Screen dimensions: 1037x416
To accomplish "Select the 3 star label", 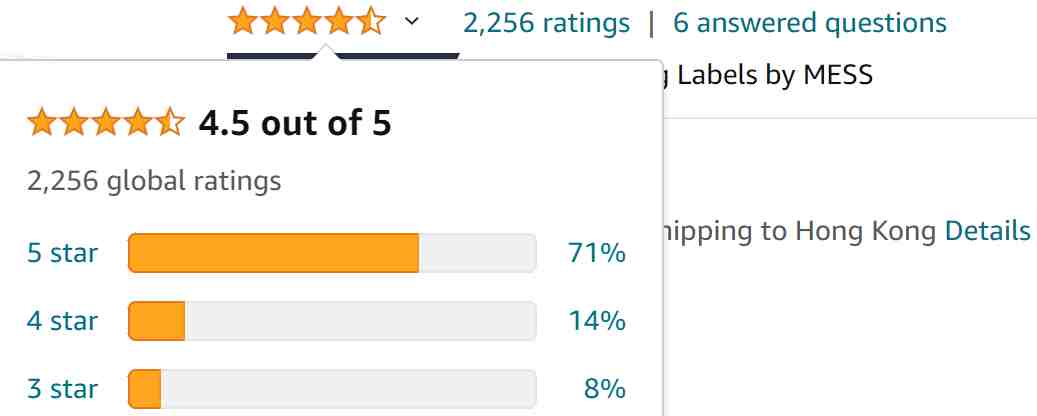I will click(62, 388).
